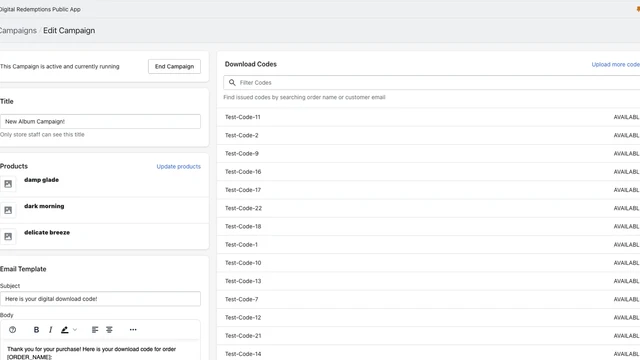This screenshot has width=640, height=360.
Task: Click the campaign Title input field
Action: click(100, 121)
